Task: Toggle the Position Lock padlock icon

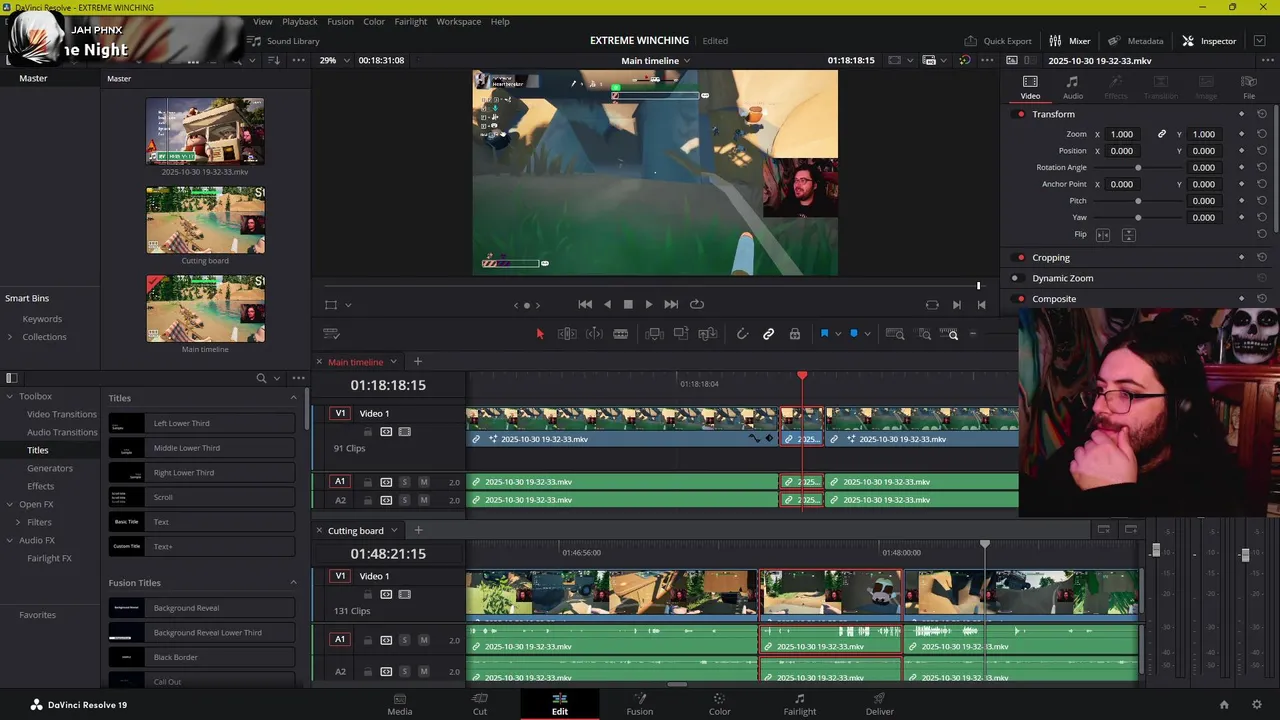Action: [x=795, y=334]
